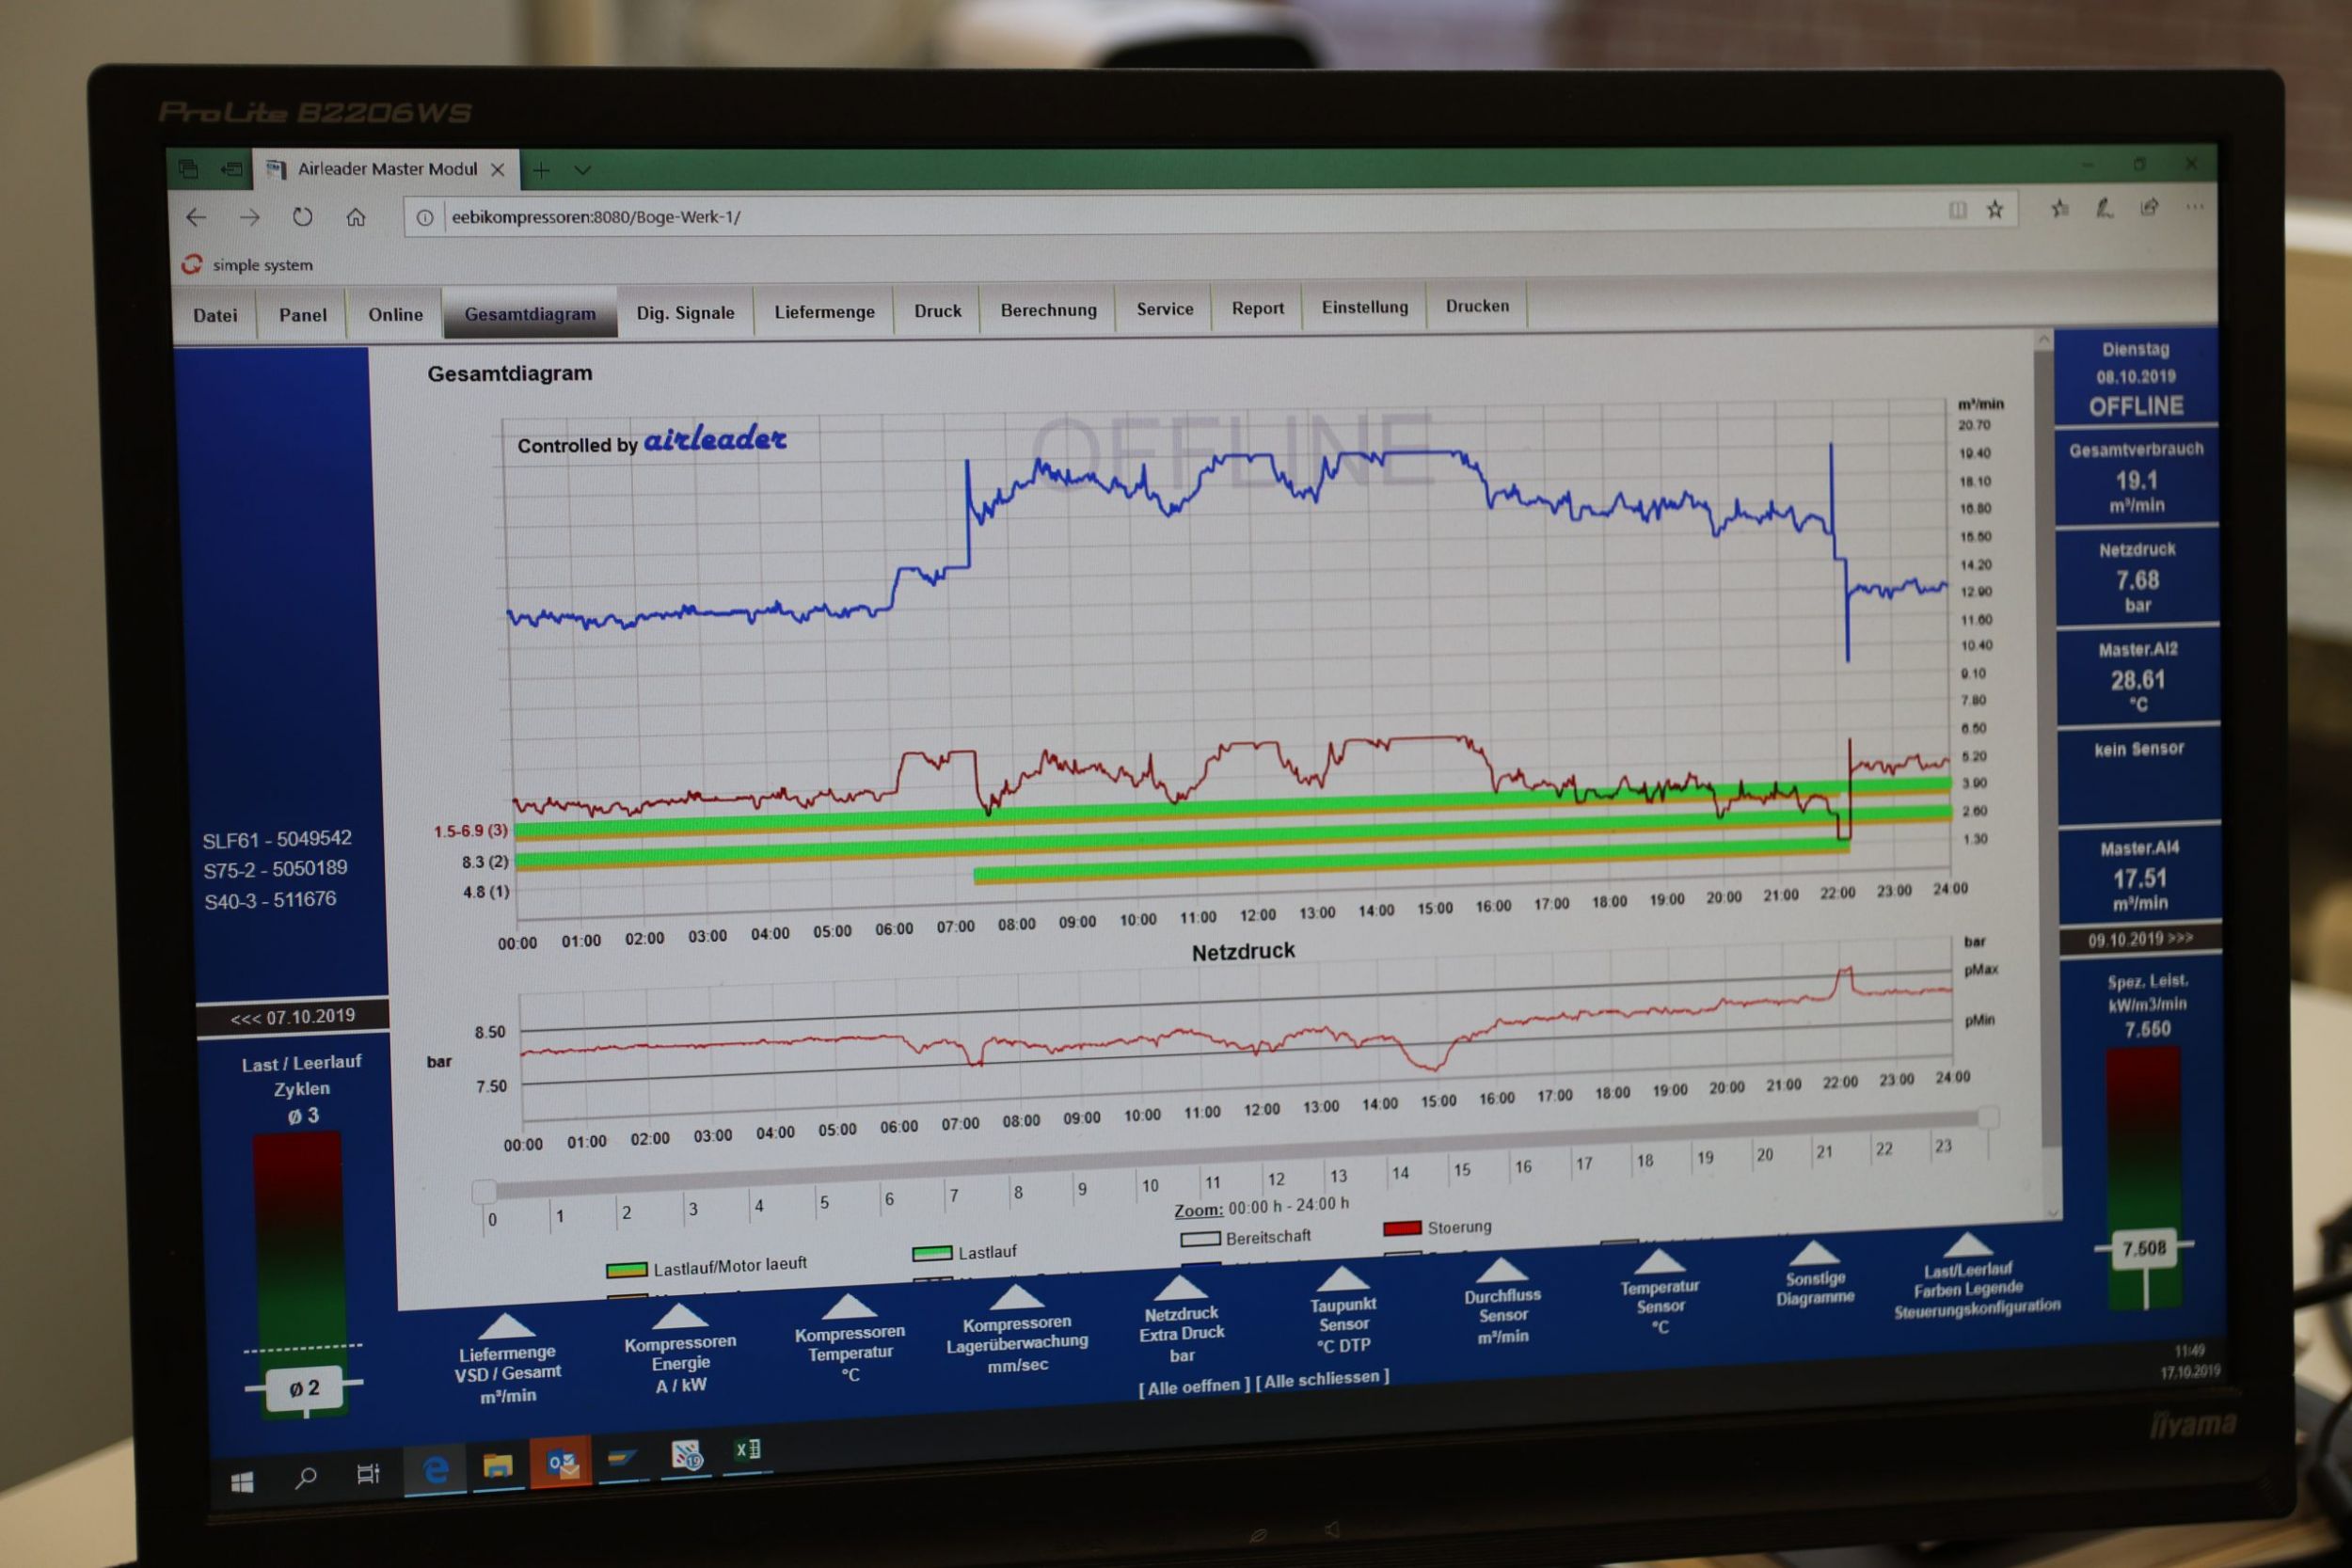The image size is (2352, 1568).
Task: Open the Berechnung tab
Action: pyautogui.click(x=1048, y=310)
